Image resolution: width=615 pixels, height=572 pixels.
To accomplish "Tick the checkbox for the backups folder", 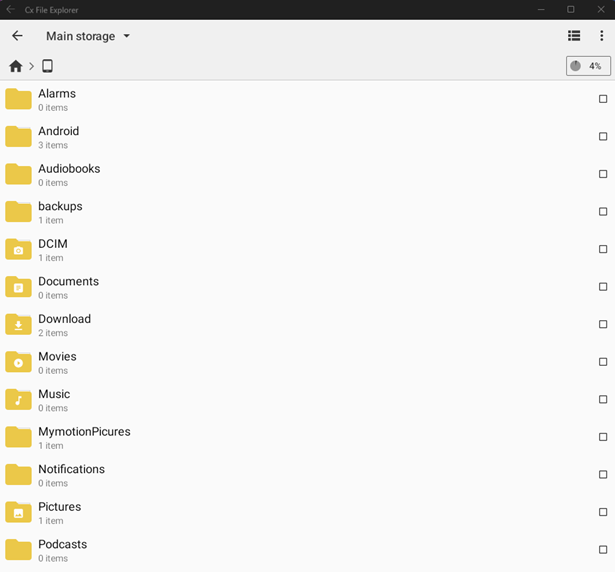I will [x=603, y=212].
